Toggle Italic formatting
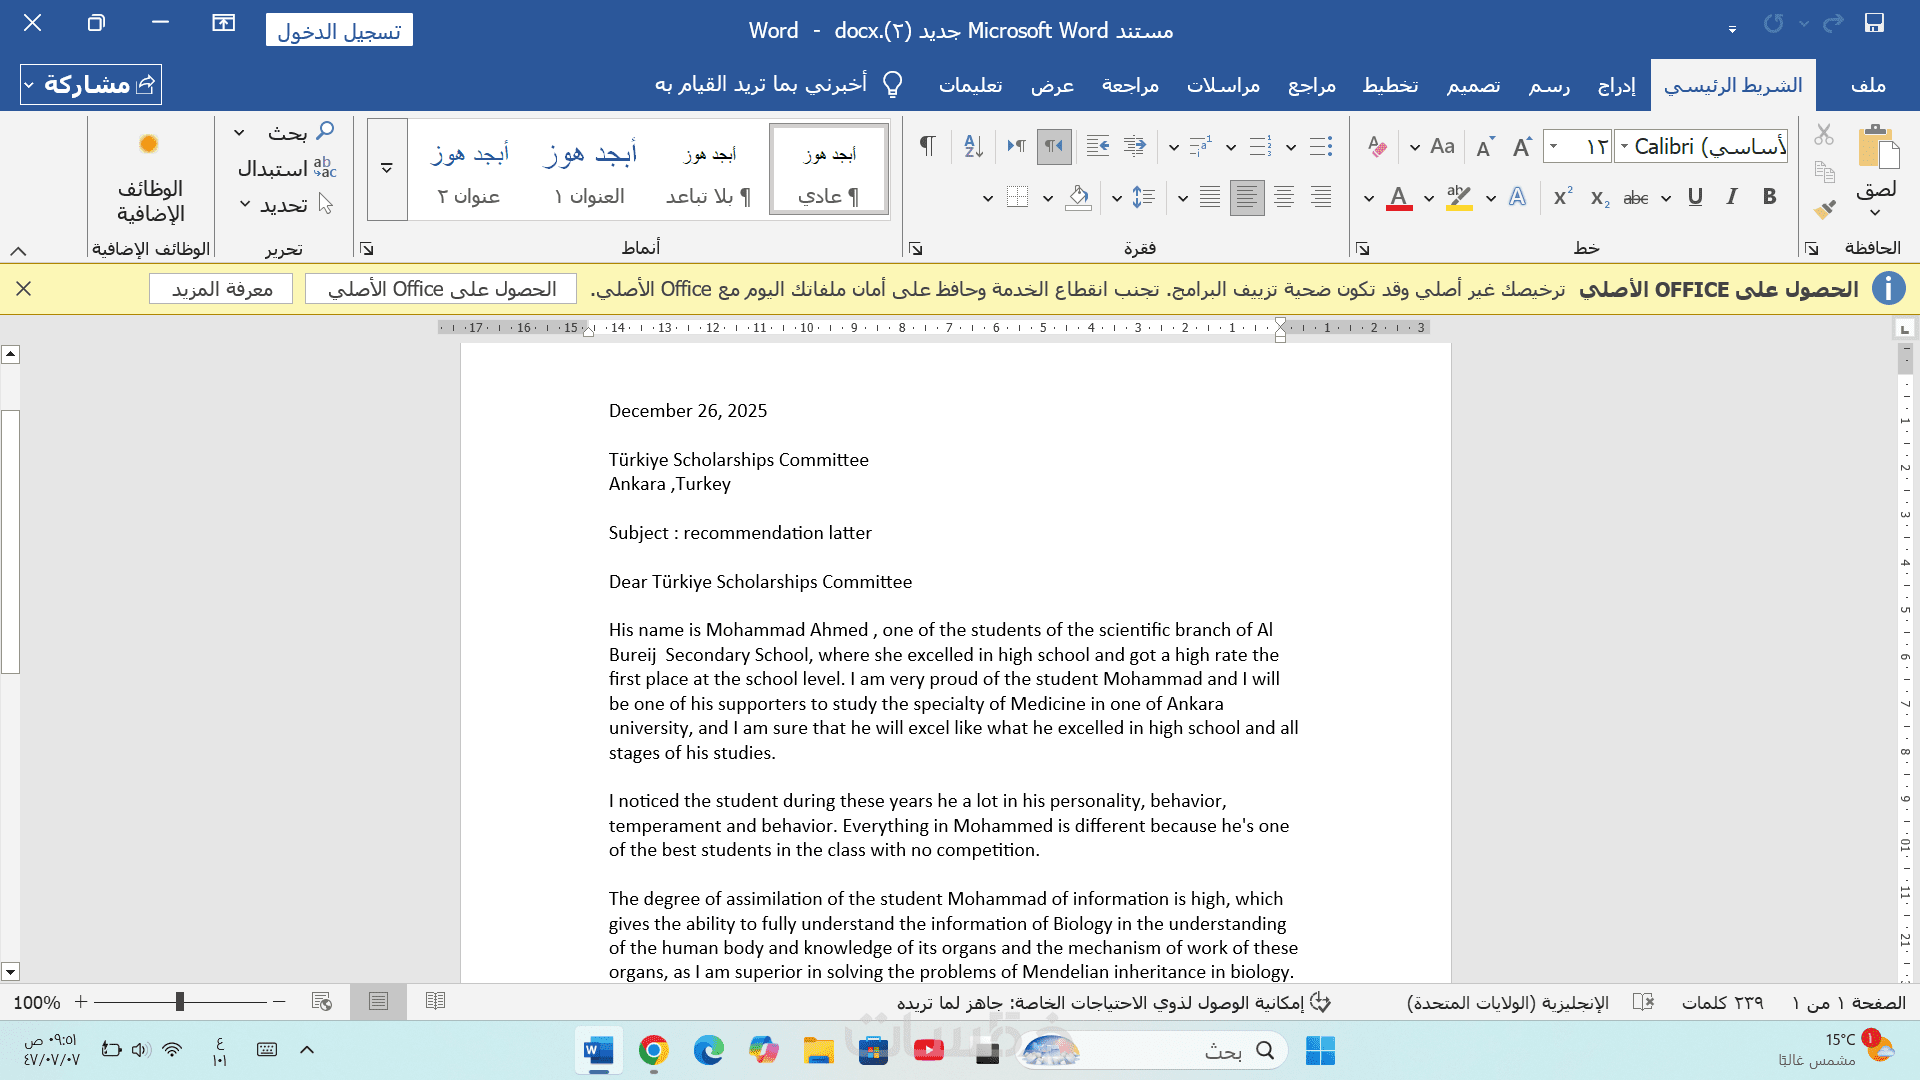The width and height of the screenshot is (1920, 1080). (1731, 197)
